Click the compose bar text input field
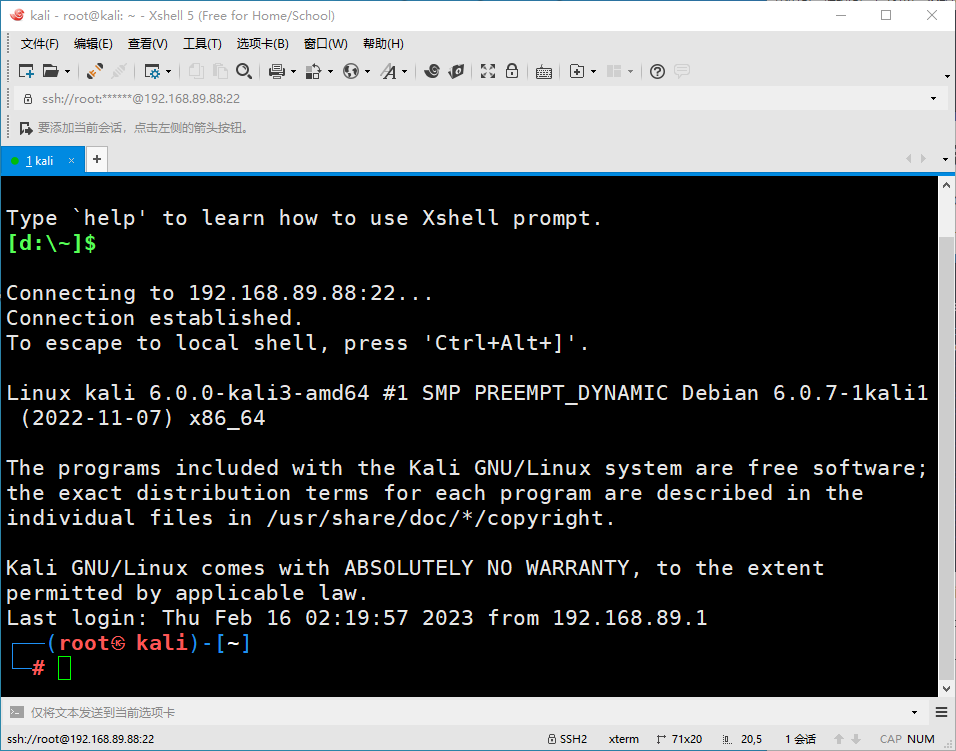Screen dimensions: 956x751 [x=466, y=713]
